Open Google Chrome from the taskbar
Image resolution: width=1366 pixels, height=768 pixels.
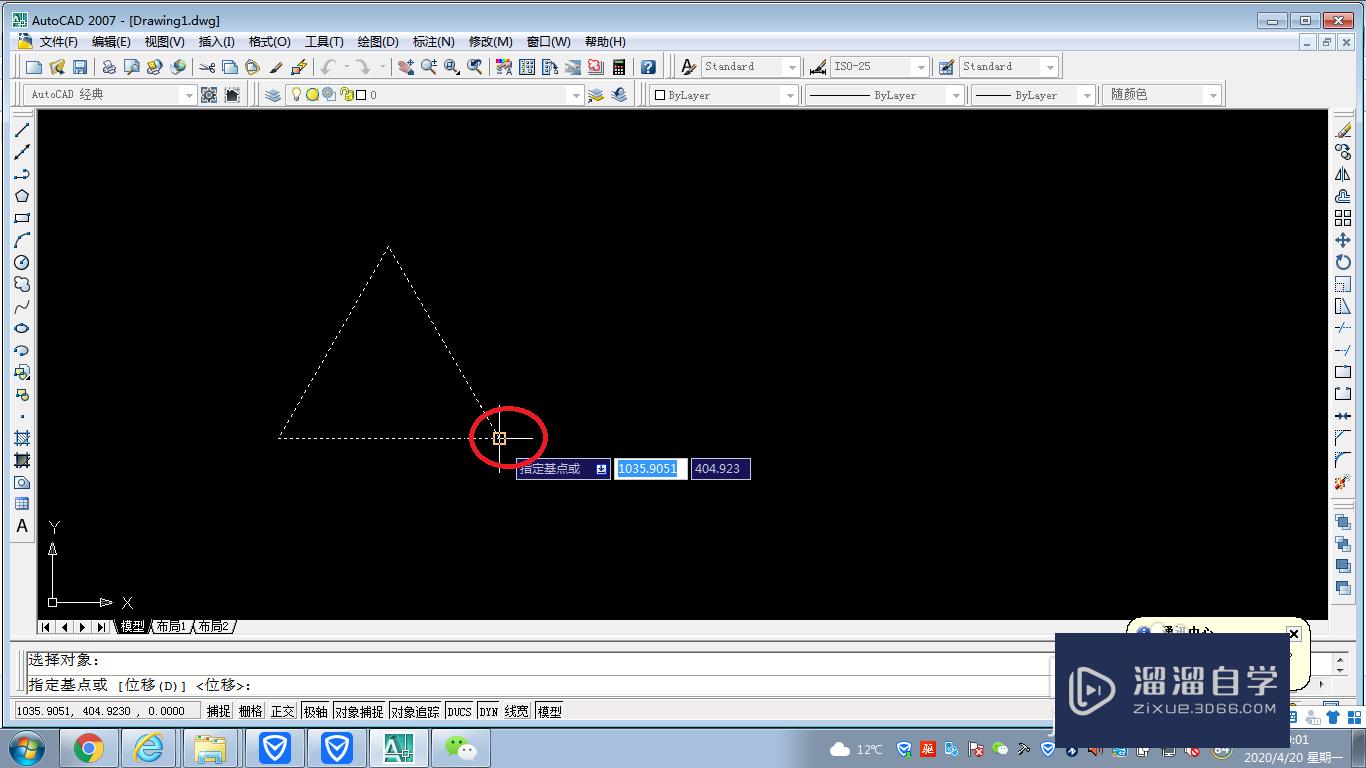88,748
